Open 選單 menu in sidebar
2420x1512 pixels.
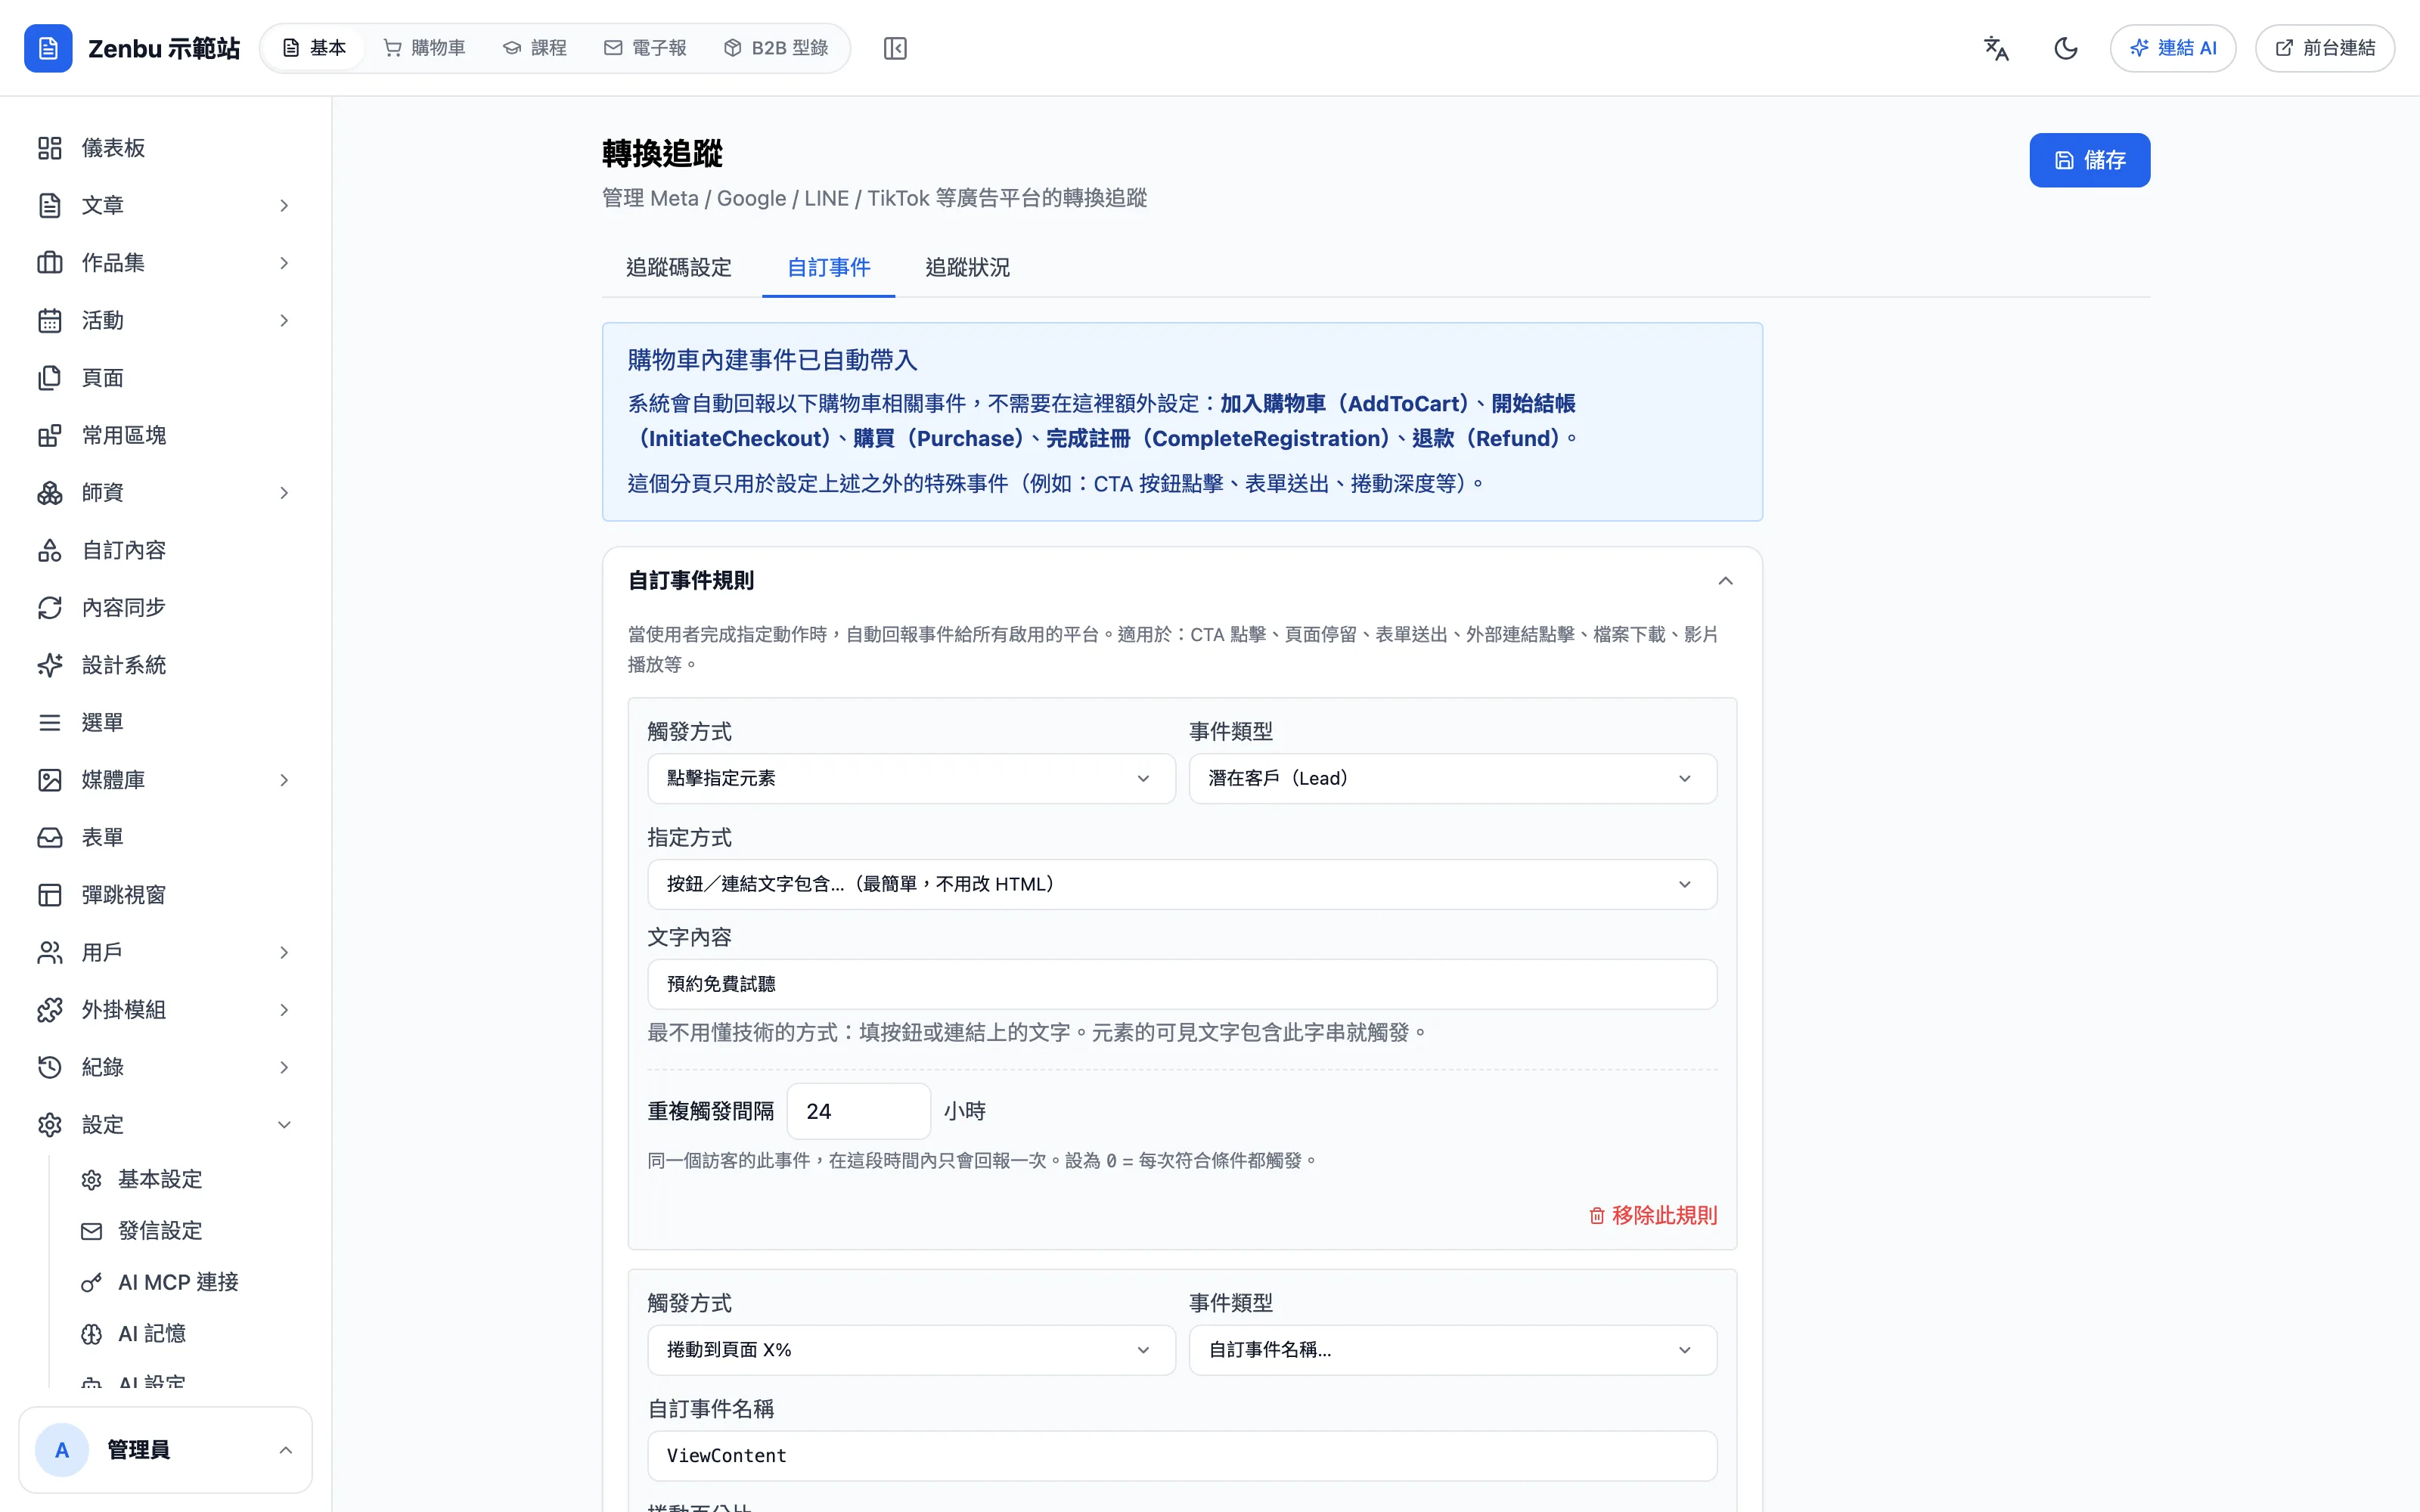(x=166, y=723)
